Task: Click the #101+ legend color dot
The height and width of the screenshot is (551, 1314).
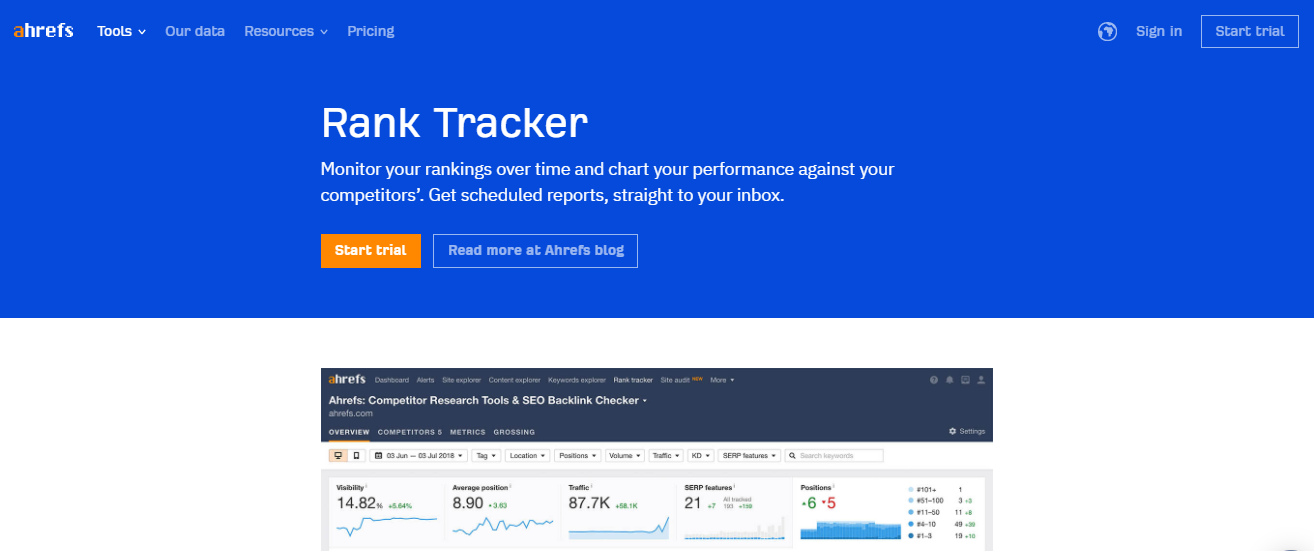Action: tap(911, 488)
